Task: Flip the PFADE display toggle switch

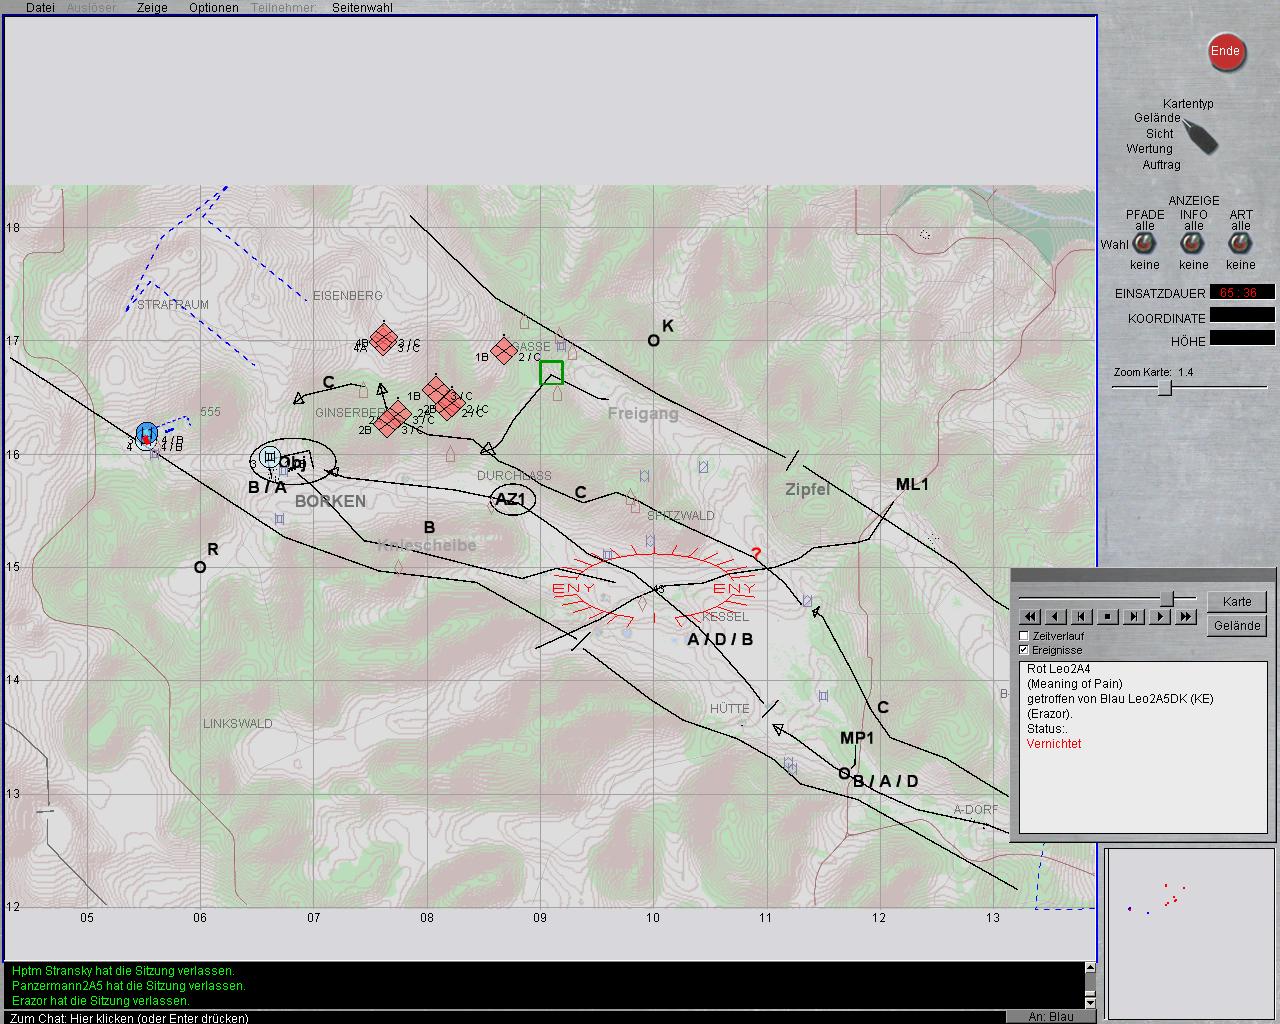Action: (x=1144, y=243)
